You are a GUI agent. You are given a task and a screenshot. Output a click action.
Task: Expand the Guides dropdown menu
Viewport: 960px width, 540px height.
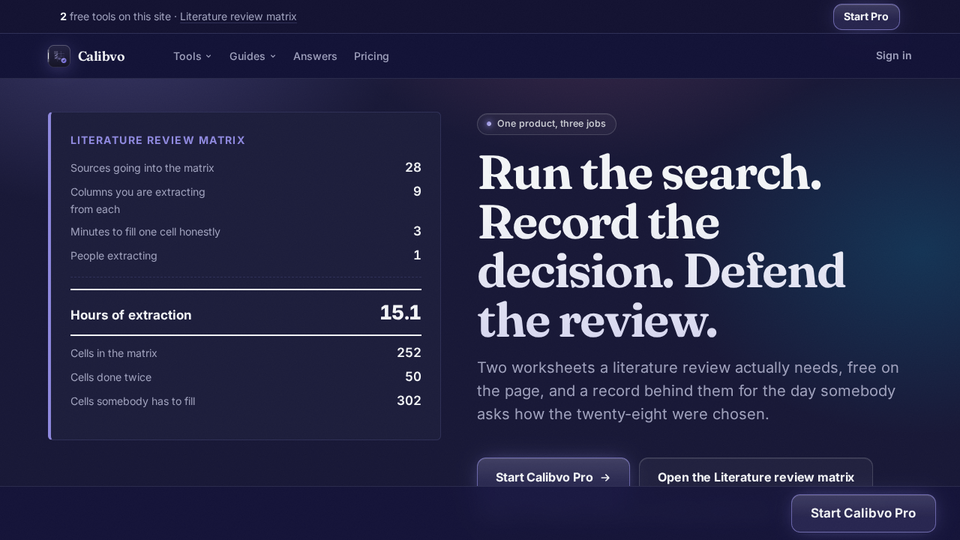click(252, 56)
